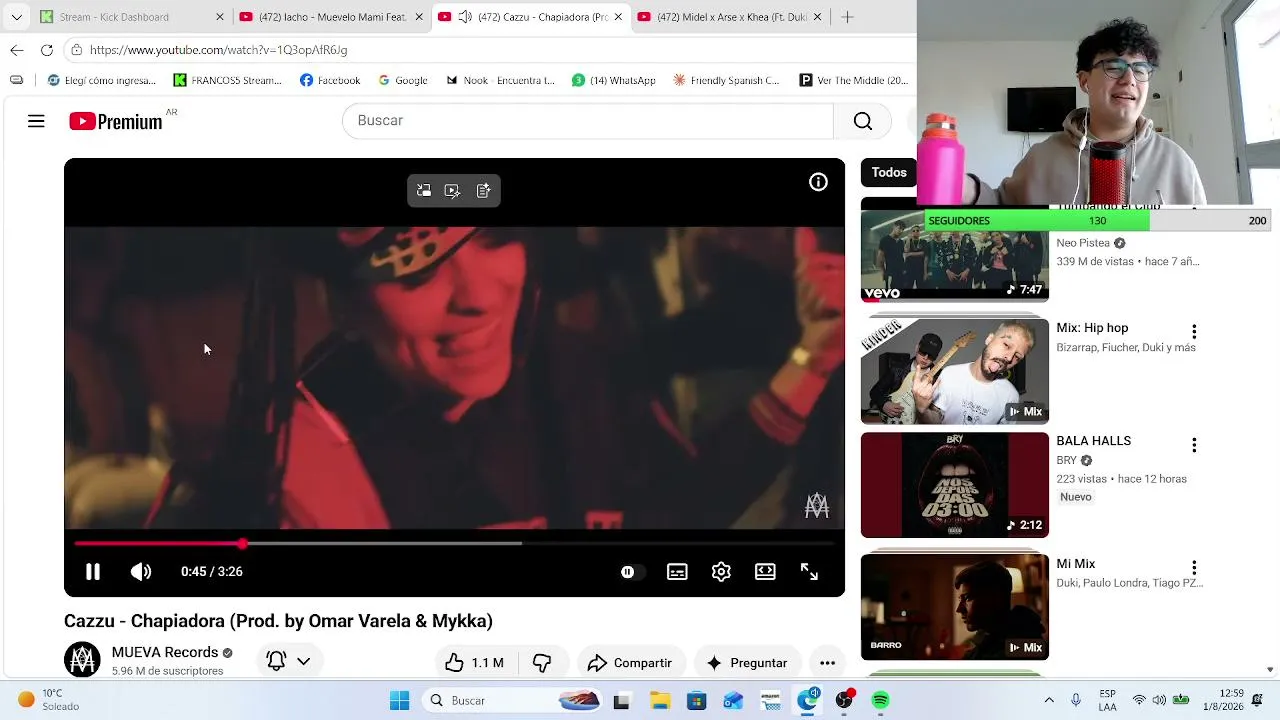This screenshot has height=720, width=1280.
Task: Open the YouTube guide hamburger menu
Action: pyautogui.click(x=36, y=121)
